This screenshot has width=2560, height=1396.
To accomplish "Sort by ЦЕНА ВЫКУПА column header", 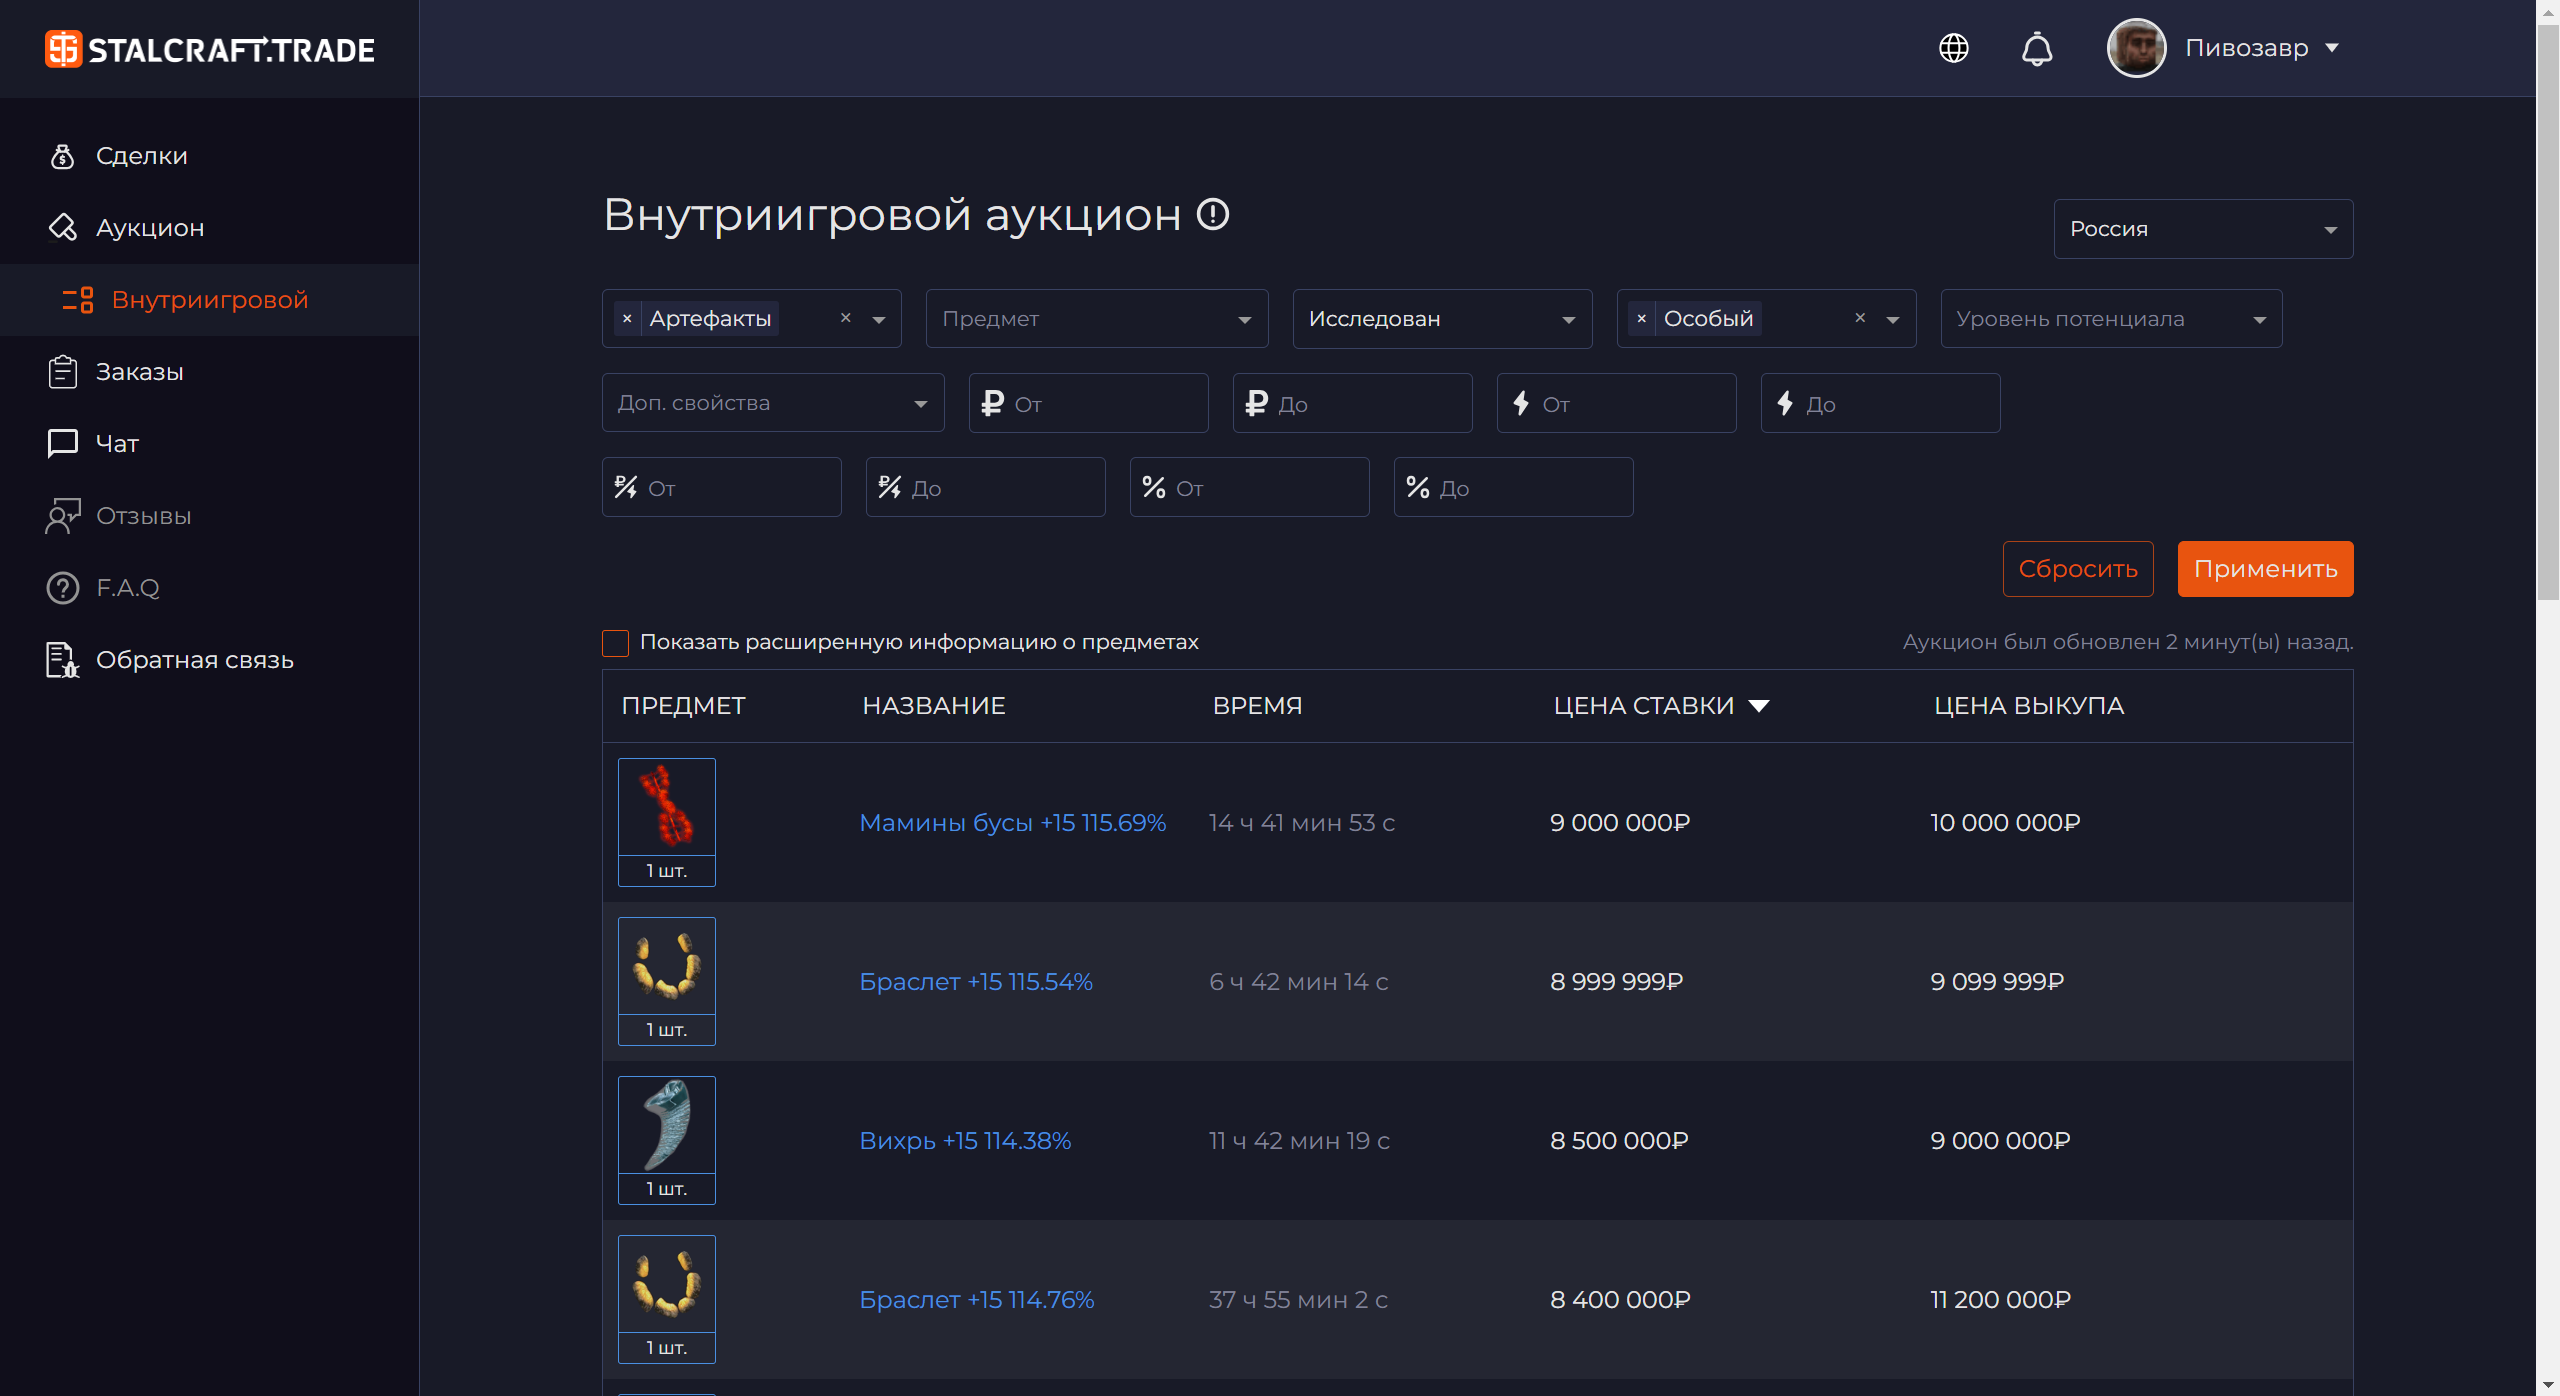I will pos(2029,706).
